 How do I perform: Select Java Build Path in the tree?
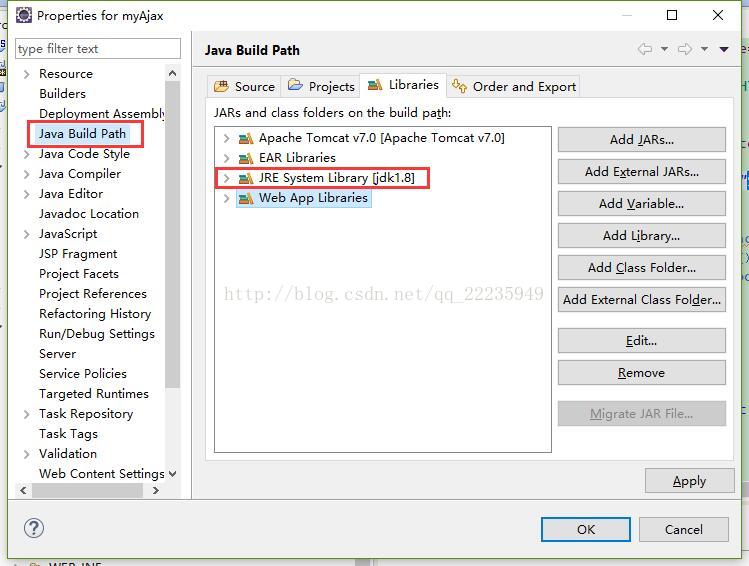pos(82,134)
